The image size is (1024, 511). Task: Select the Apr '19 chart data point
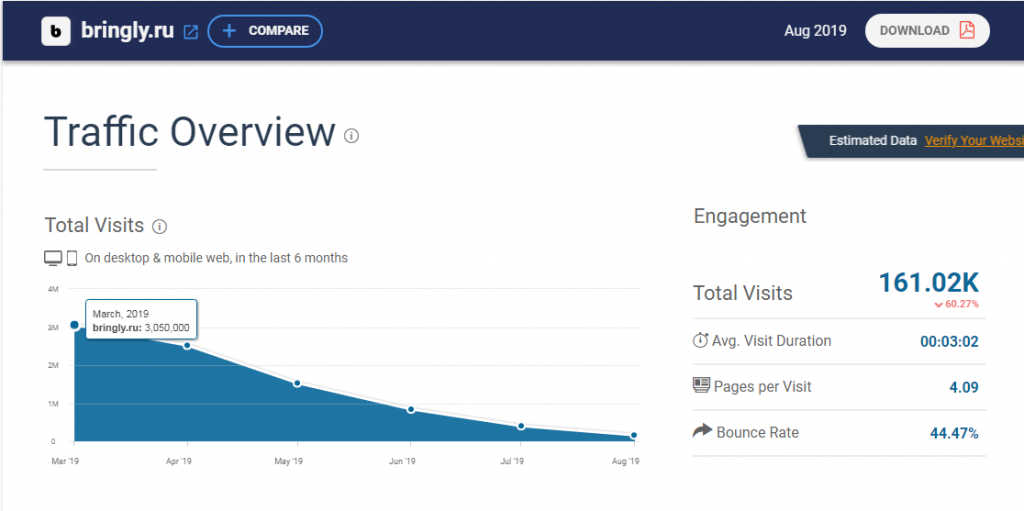coord(186,346)
